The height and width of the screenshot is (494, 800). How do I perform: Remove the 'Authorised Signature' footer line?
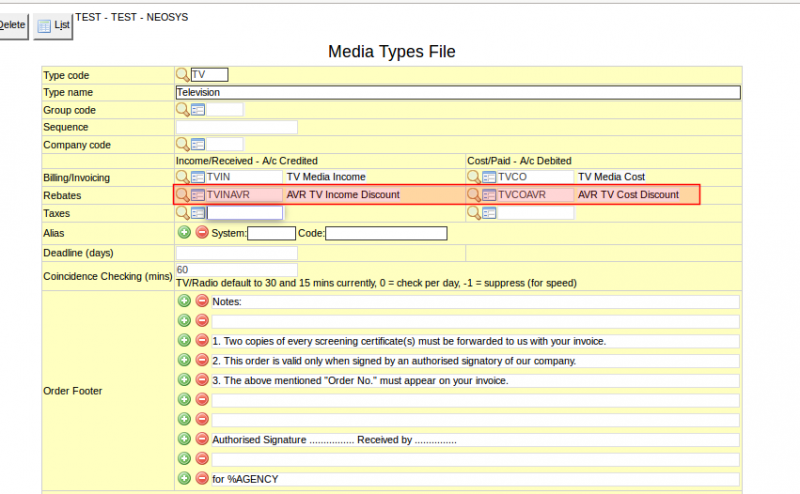tap(202, 438)
